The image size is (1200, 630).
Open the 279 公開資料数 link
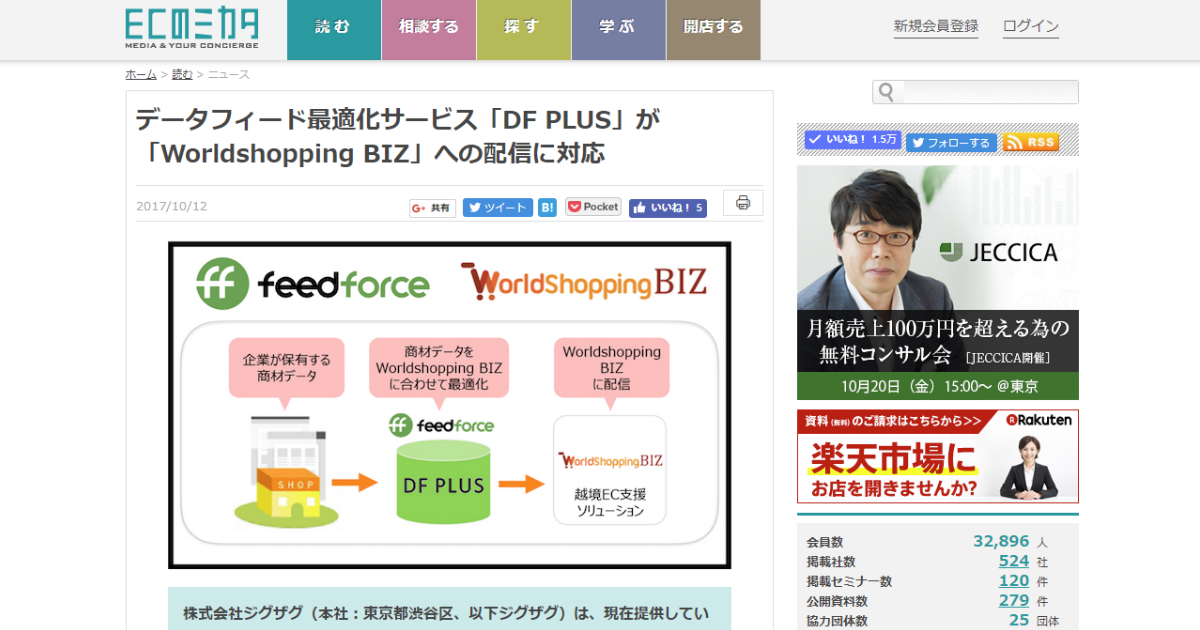click(x=1014, y=601)
